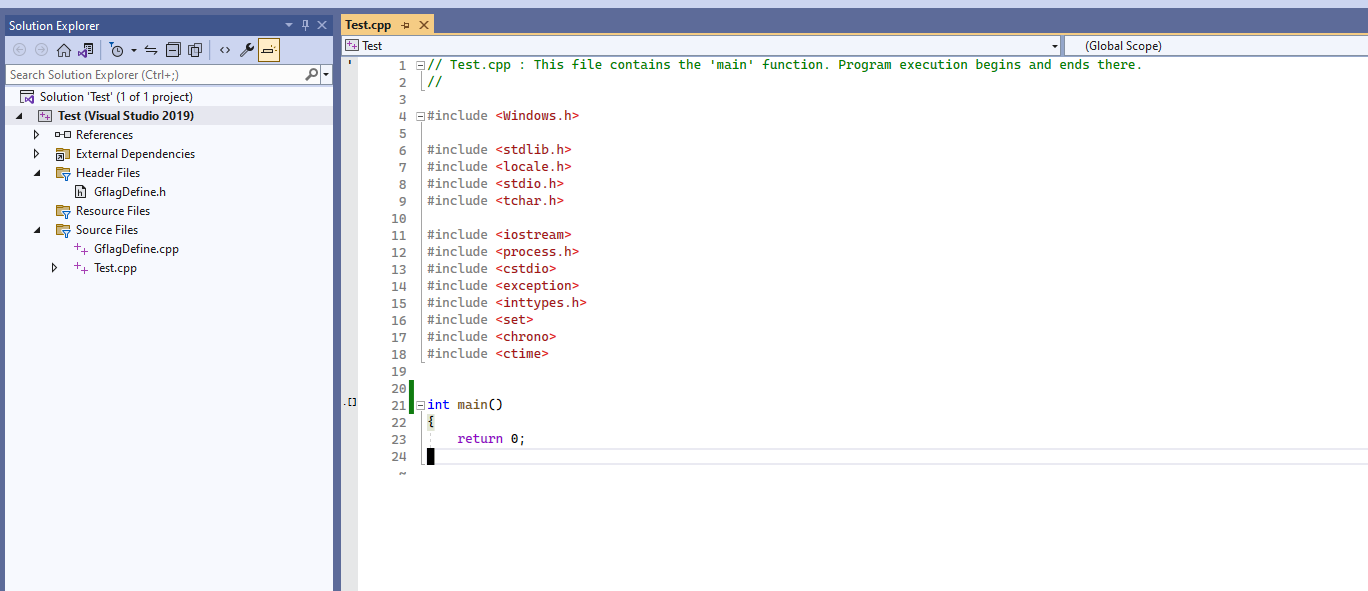Select the Source Files folder
1368x591 pixels.
click(x=107, y=230)
